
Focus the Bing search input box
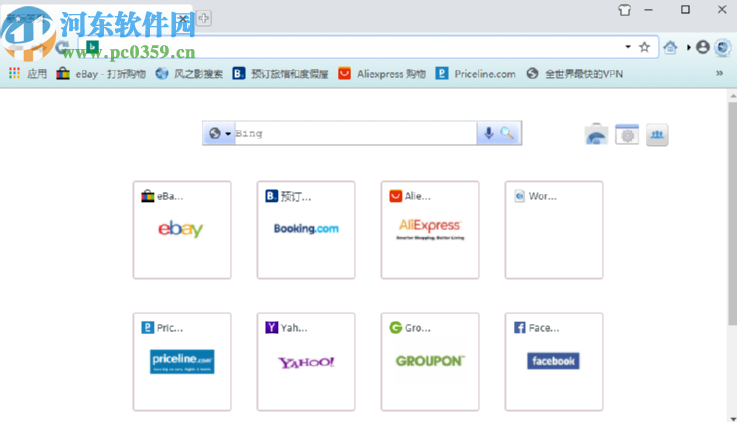356,133
